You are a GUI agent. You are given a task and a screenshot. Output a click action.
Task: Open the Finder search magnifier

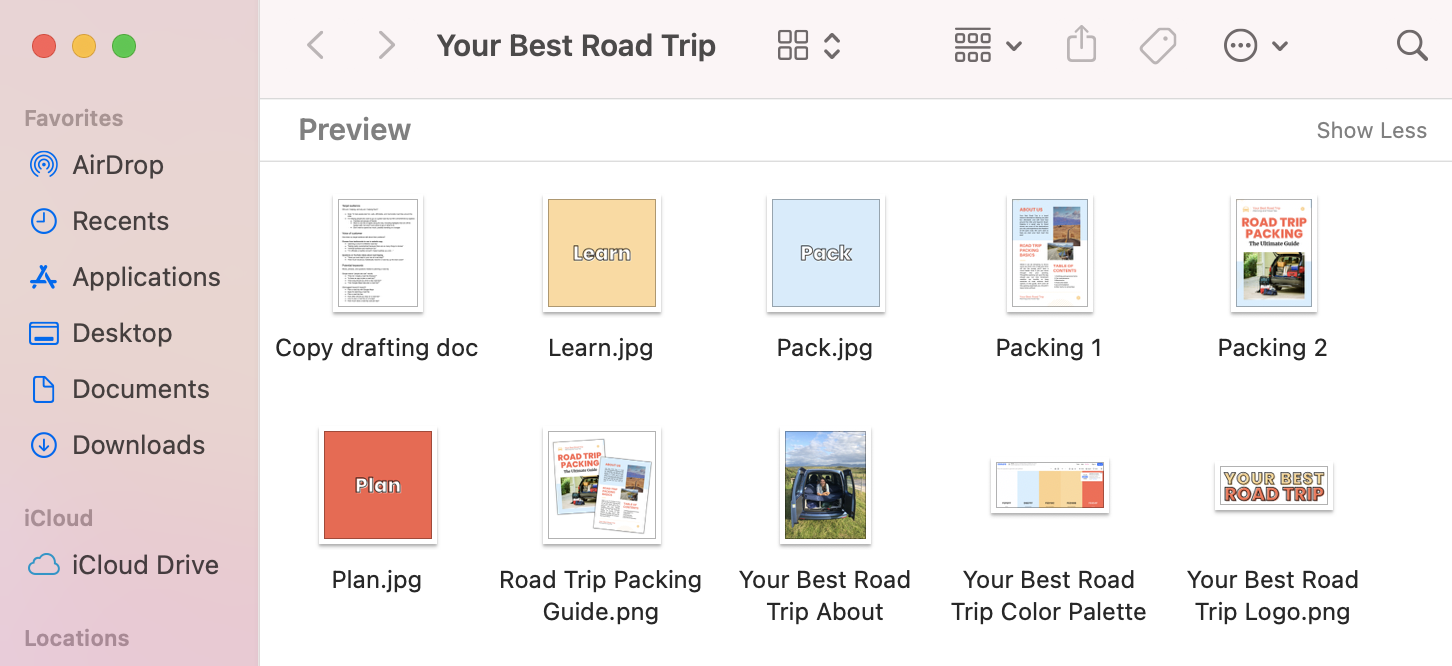1411,46
